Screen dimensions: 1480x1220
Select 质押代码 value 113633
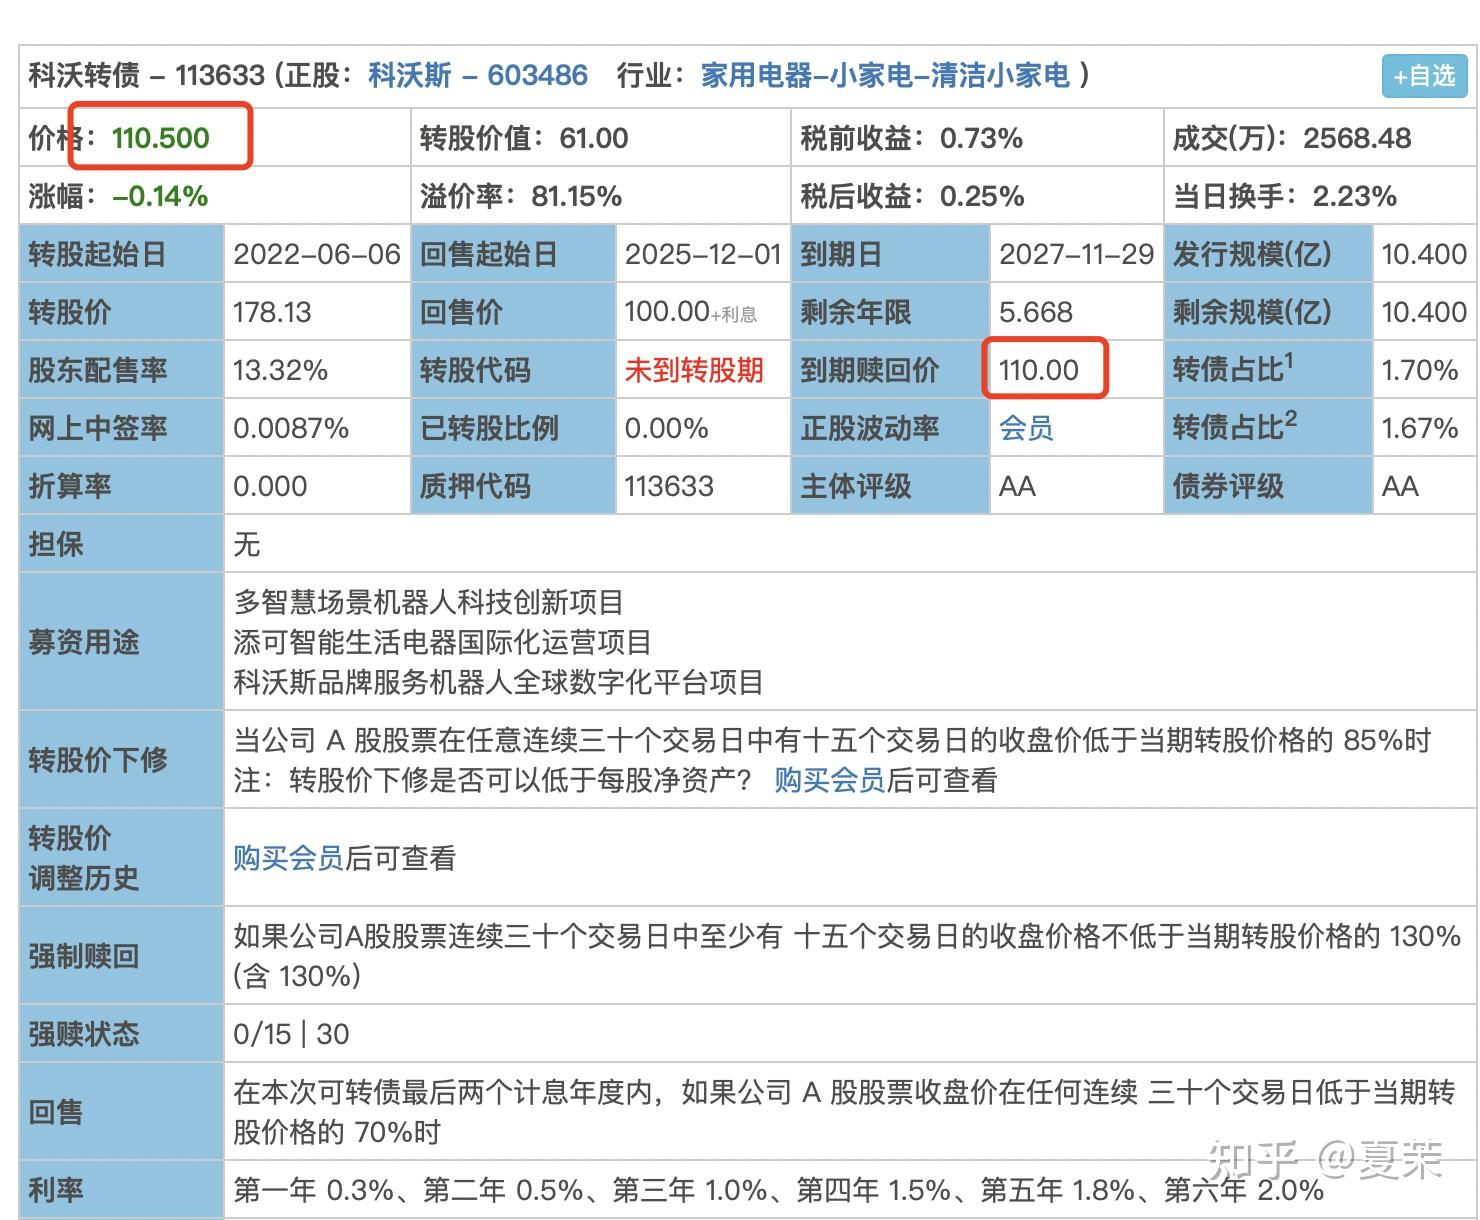click(669, 486)
